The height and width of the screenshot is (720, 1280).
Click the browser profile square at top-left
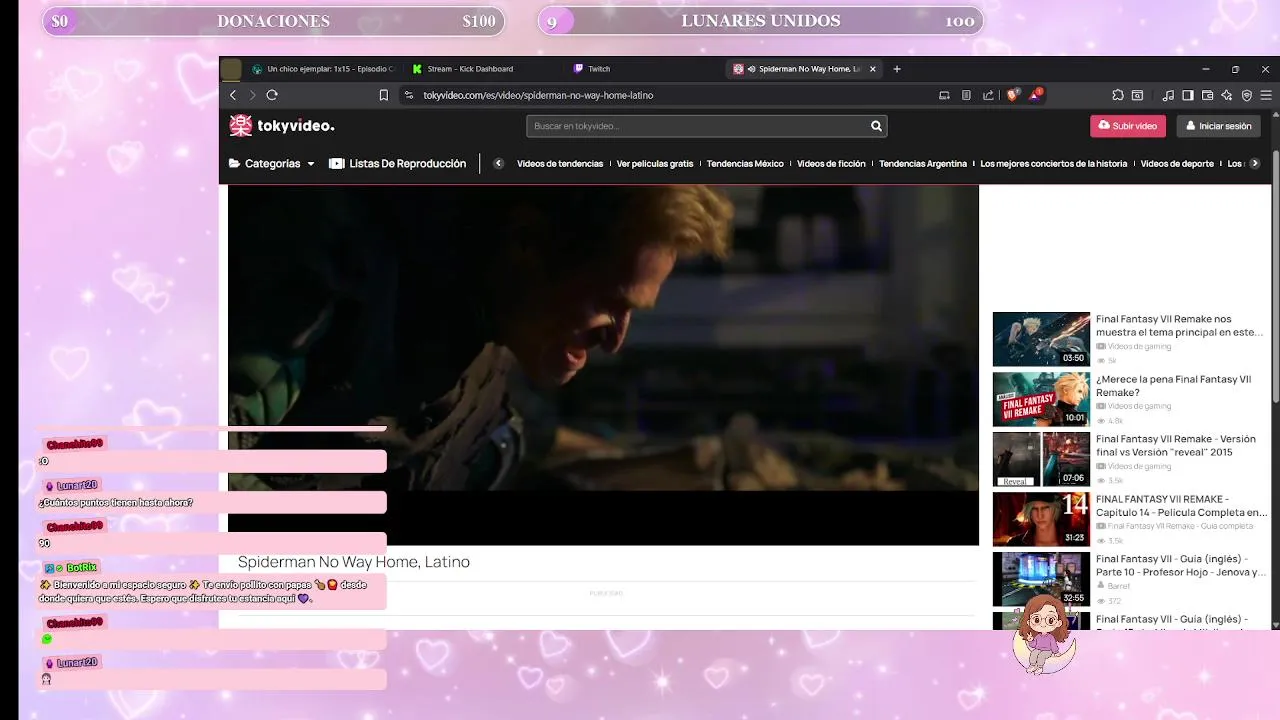tap(231, 69)
